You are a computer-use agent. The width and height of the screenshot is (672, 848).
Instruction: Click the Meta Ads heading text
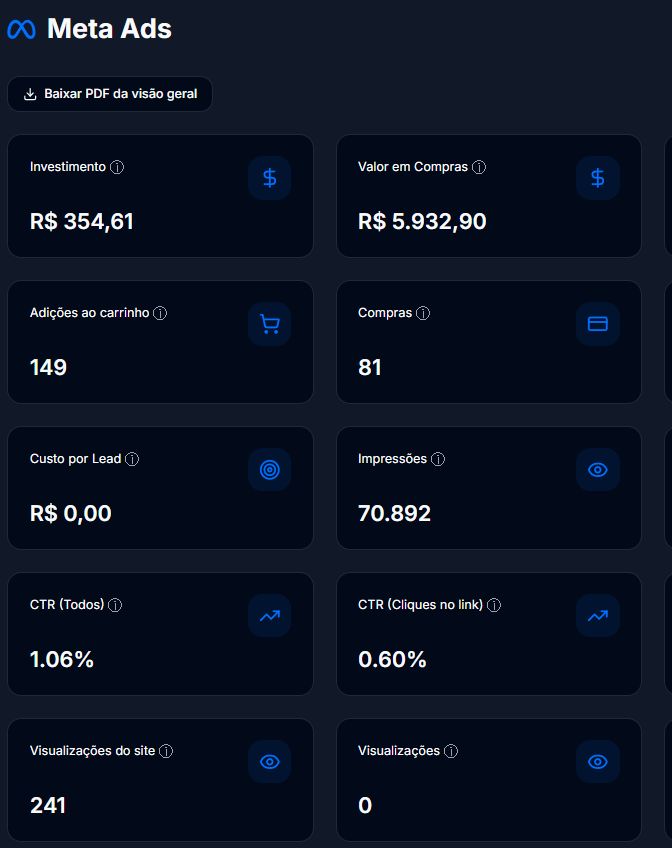click(109, 30)
